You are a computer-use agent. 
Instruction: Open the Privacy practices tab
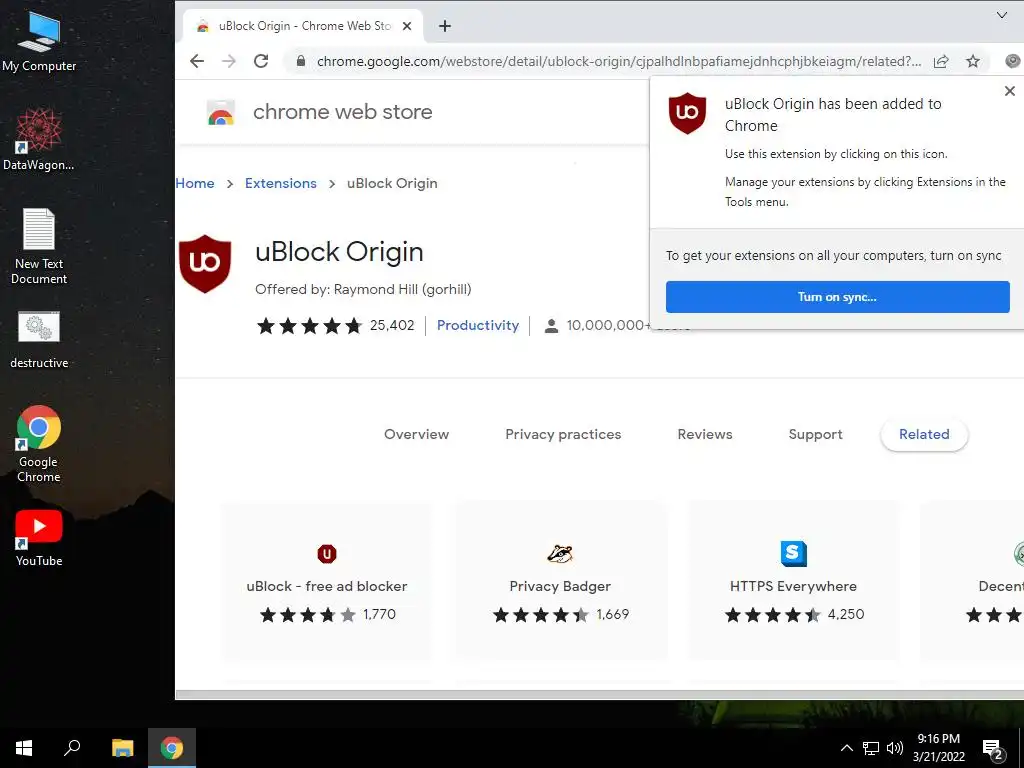(x=563, y=434)
